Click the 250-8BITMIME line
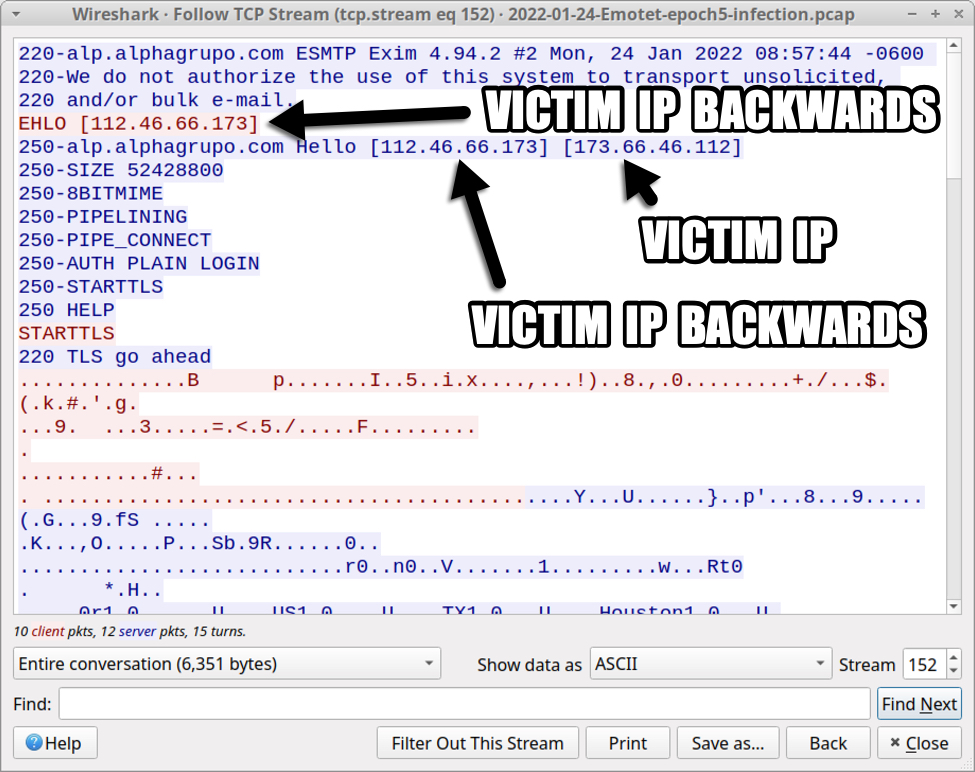975x772 pixels. tap(90, 193)
